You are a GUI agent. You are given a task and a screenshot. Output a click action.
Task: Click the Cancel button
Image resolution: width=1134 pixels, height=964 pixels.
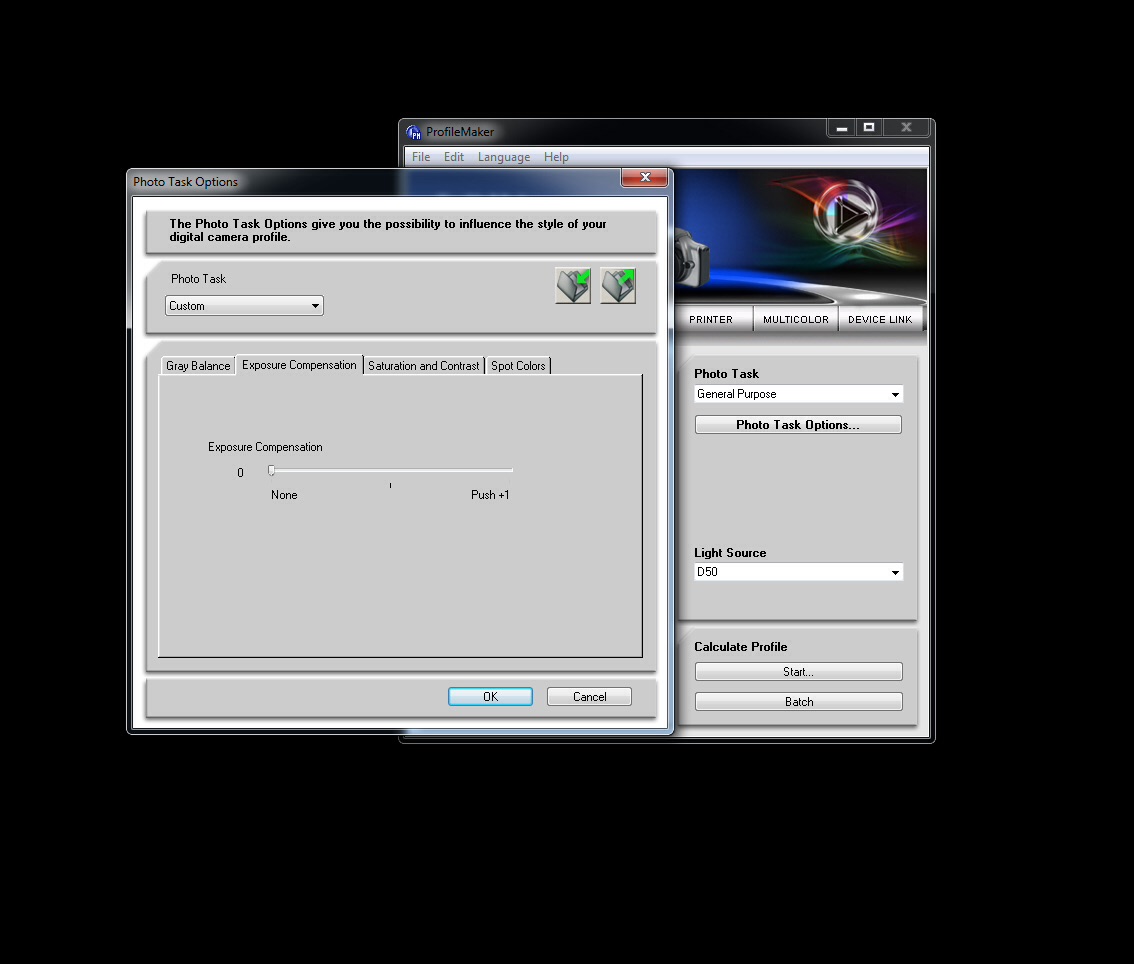click(589, 696)
